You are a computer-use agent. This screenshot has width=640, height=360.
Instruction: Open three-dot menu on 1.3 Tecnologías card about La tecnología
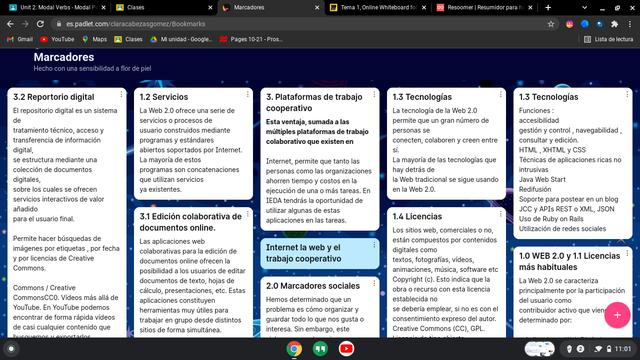coord(501,94)
